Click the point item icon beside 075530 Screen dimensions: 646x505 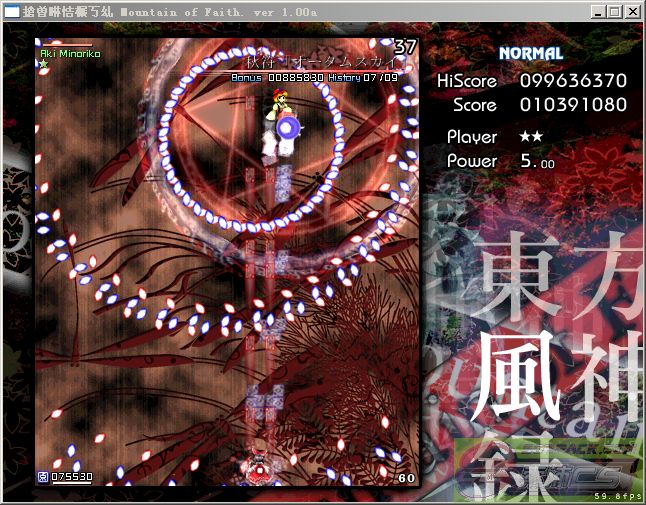[x=43, y=477]
